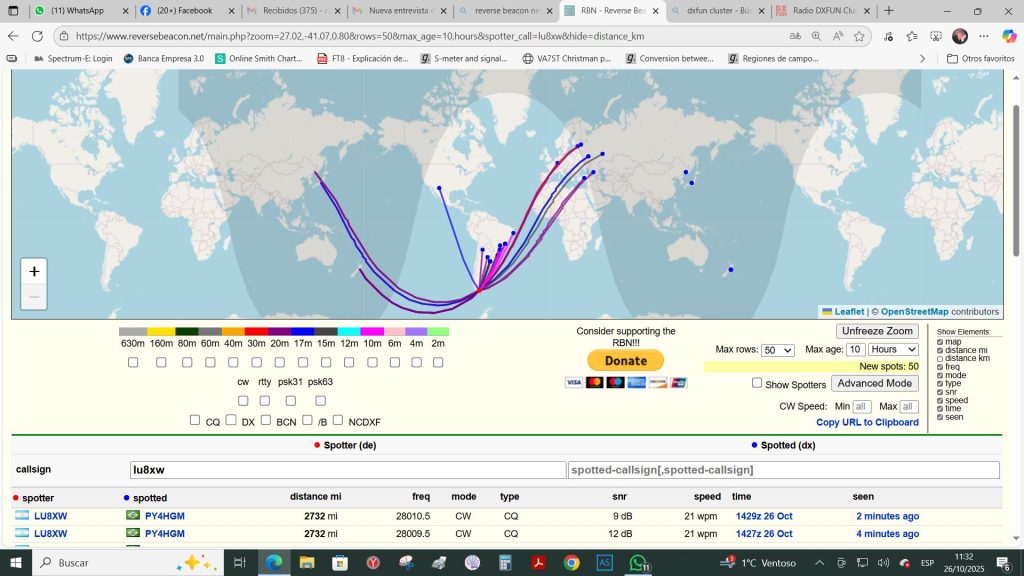This screenshot has height=576, width=1024.
Task: Launch Google Chrome from the taskbar
Action: [x=571, y=563]
